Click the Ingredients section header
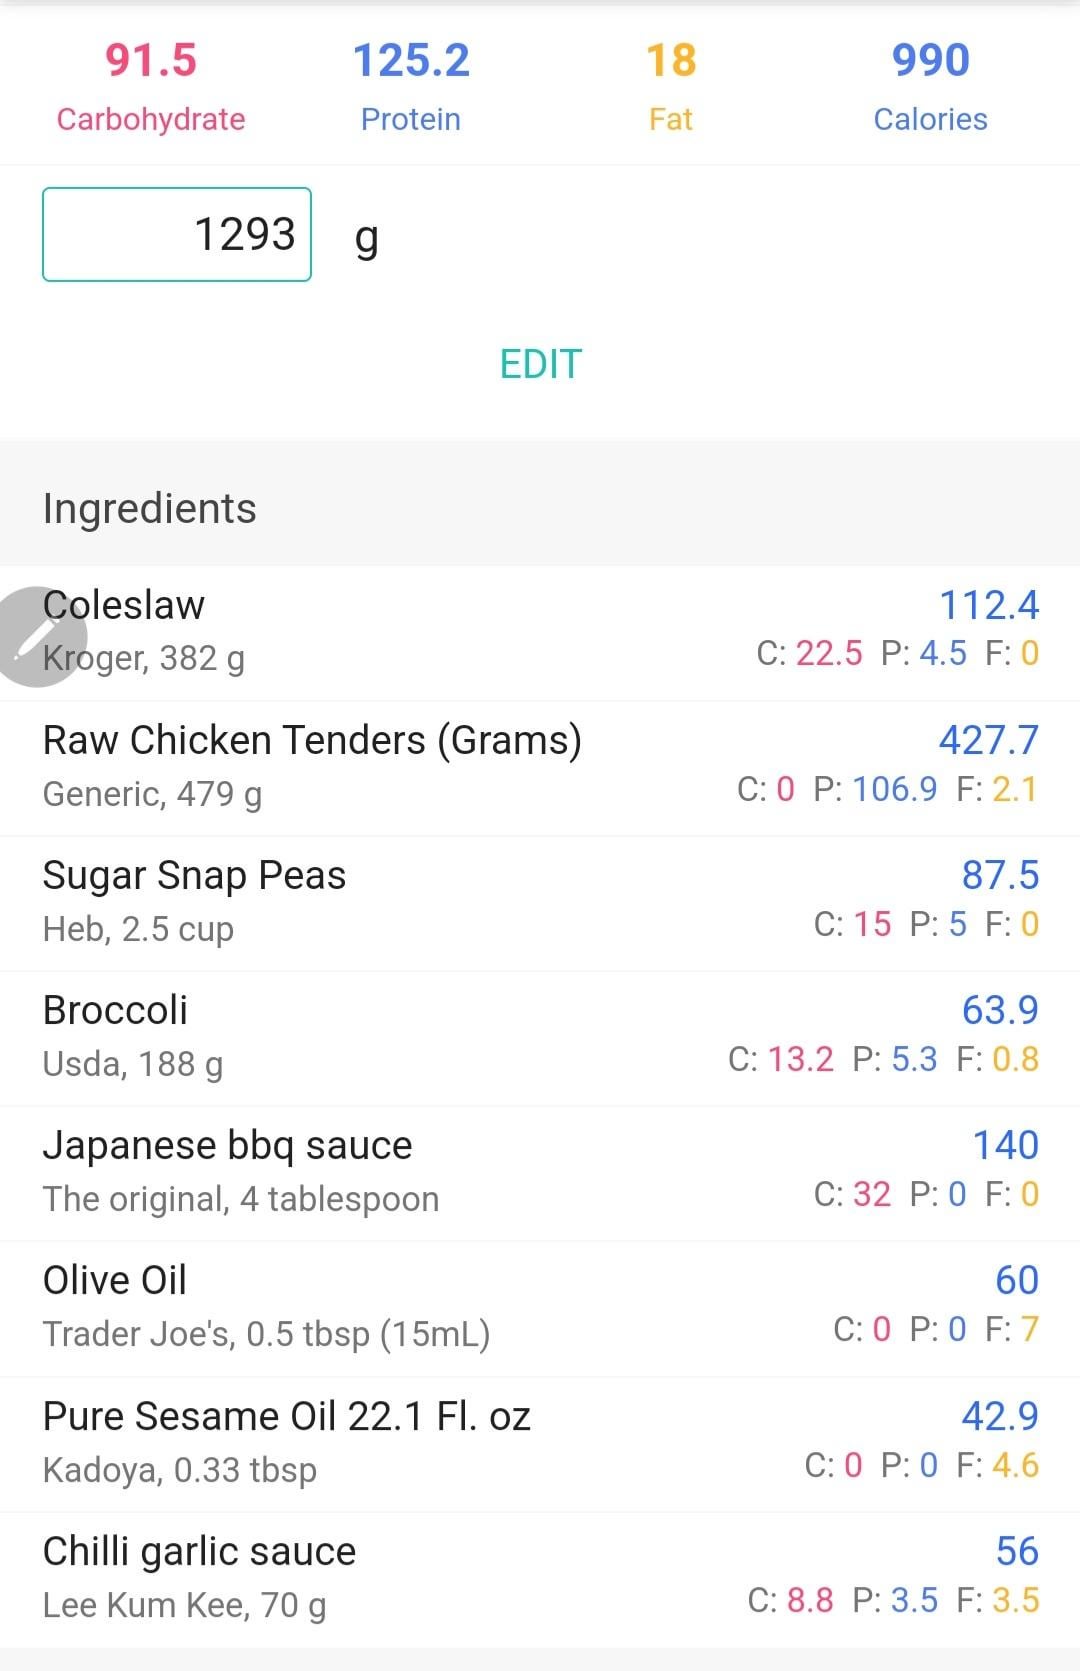 click(x=150, y=508)
